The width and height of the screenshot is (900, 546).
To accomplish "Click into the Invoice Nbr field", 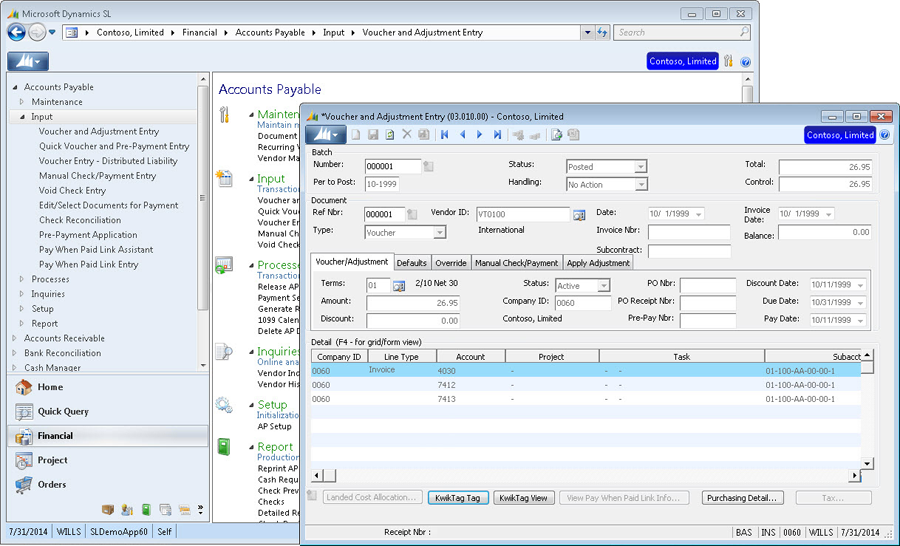I will (689, 232).
